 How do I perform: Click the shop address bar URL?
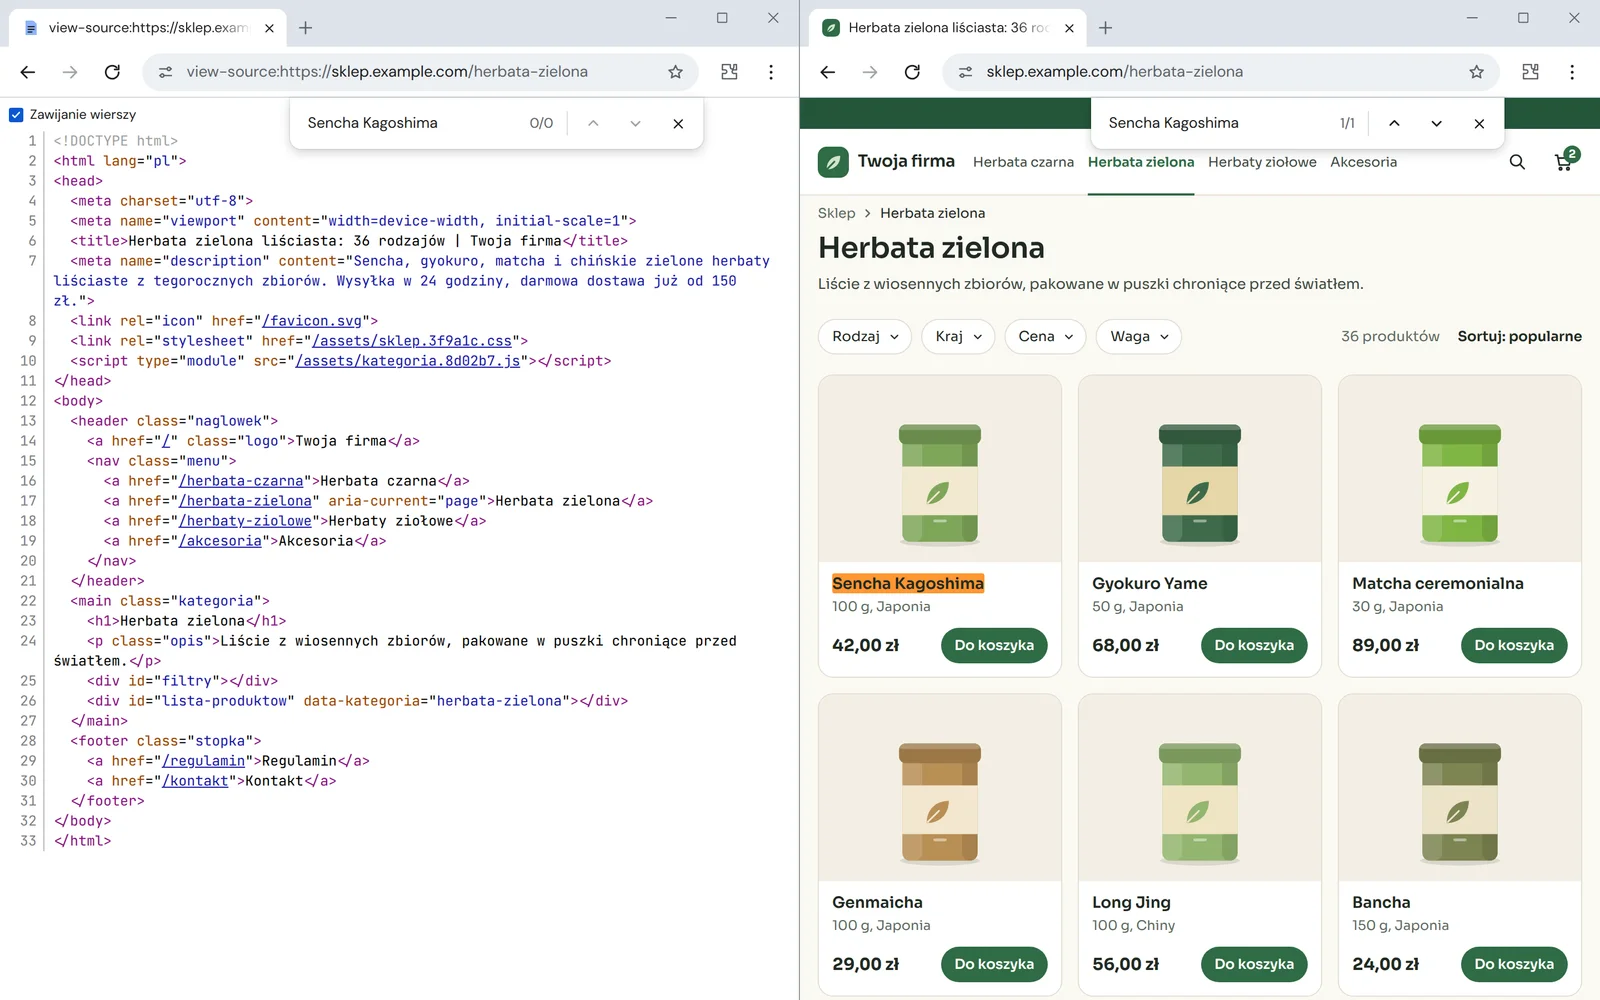point(1115,72)
